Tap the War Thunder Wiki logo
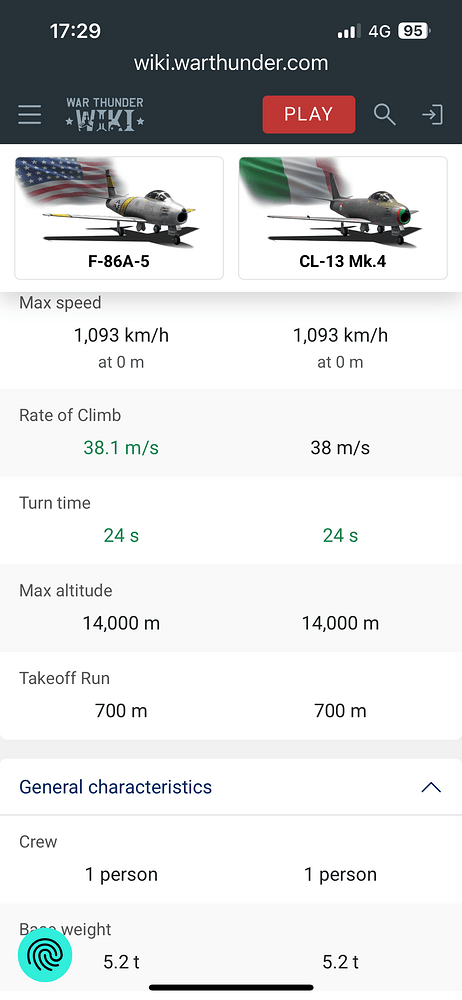The height and width of the screenshot is (1000, 462). (105, 115)
